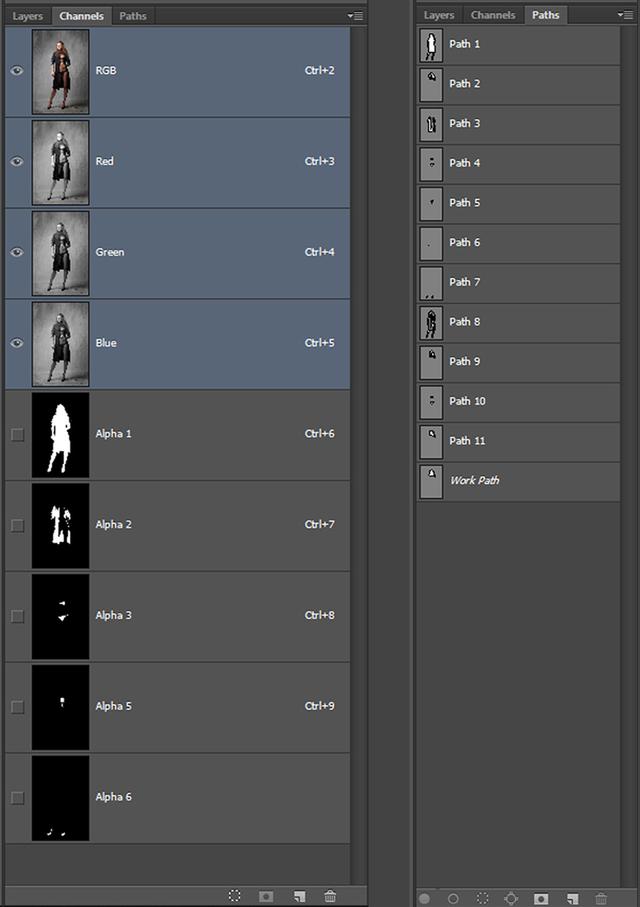Hide the Green channel via eye icon
640x907 pixels.
pos(17,252)
